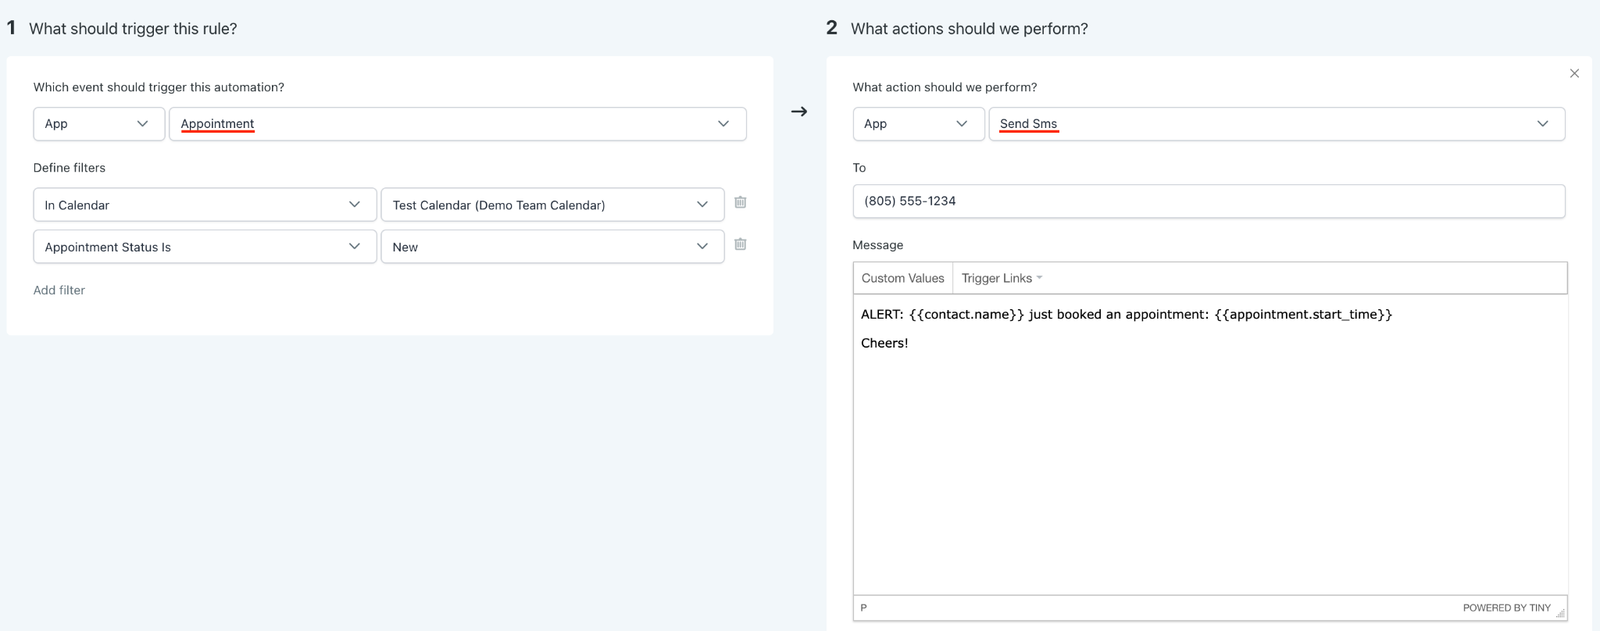Click the P element path in statusbar
Viewport: 1600px width, 631px height.
tap(864, 608)
